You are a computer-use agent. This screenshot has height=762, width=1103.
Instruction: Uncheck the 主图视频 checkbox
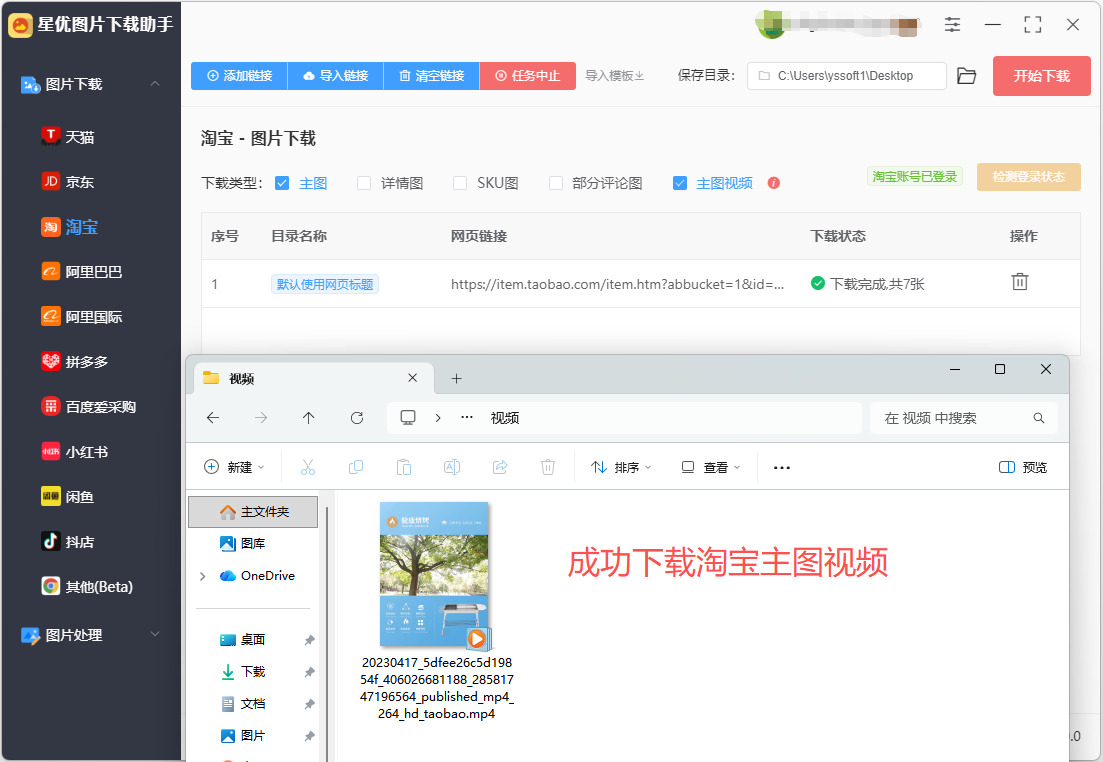[x=680, y=183]
